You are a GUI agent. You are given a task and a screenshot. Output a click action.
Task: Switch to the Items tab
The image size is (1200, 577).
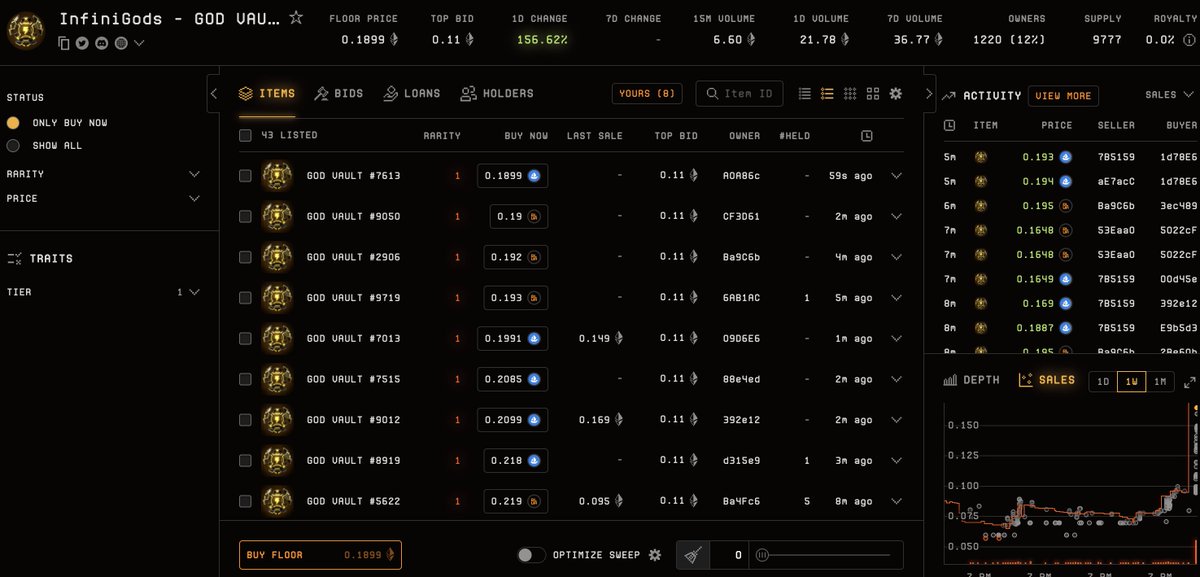coord(267,93)
